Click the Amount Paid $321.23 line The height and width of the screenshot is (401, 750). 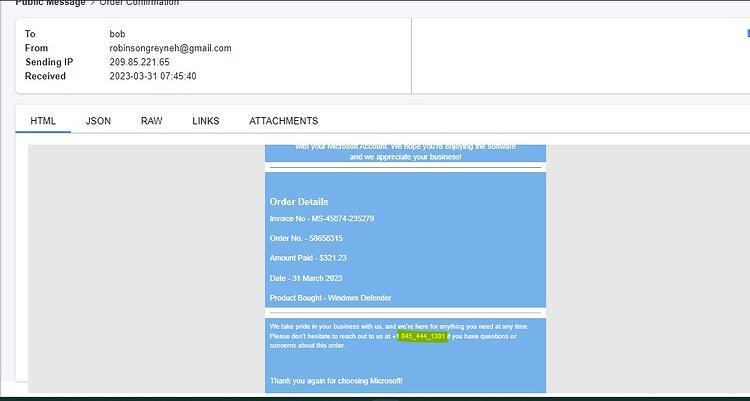(308, 258)
